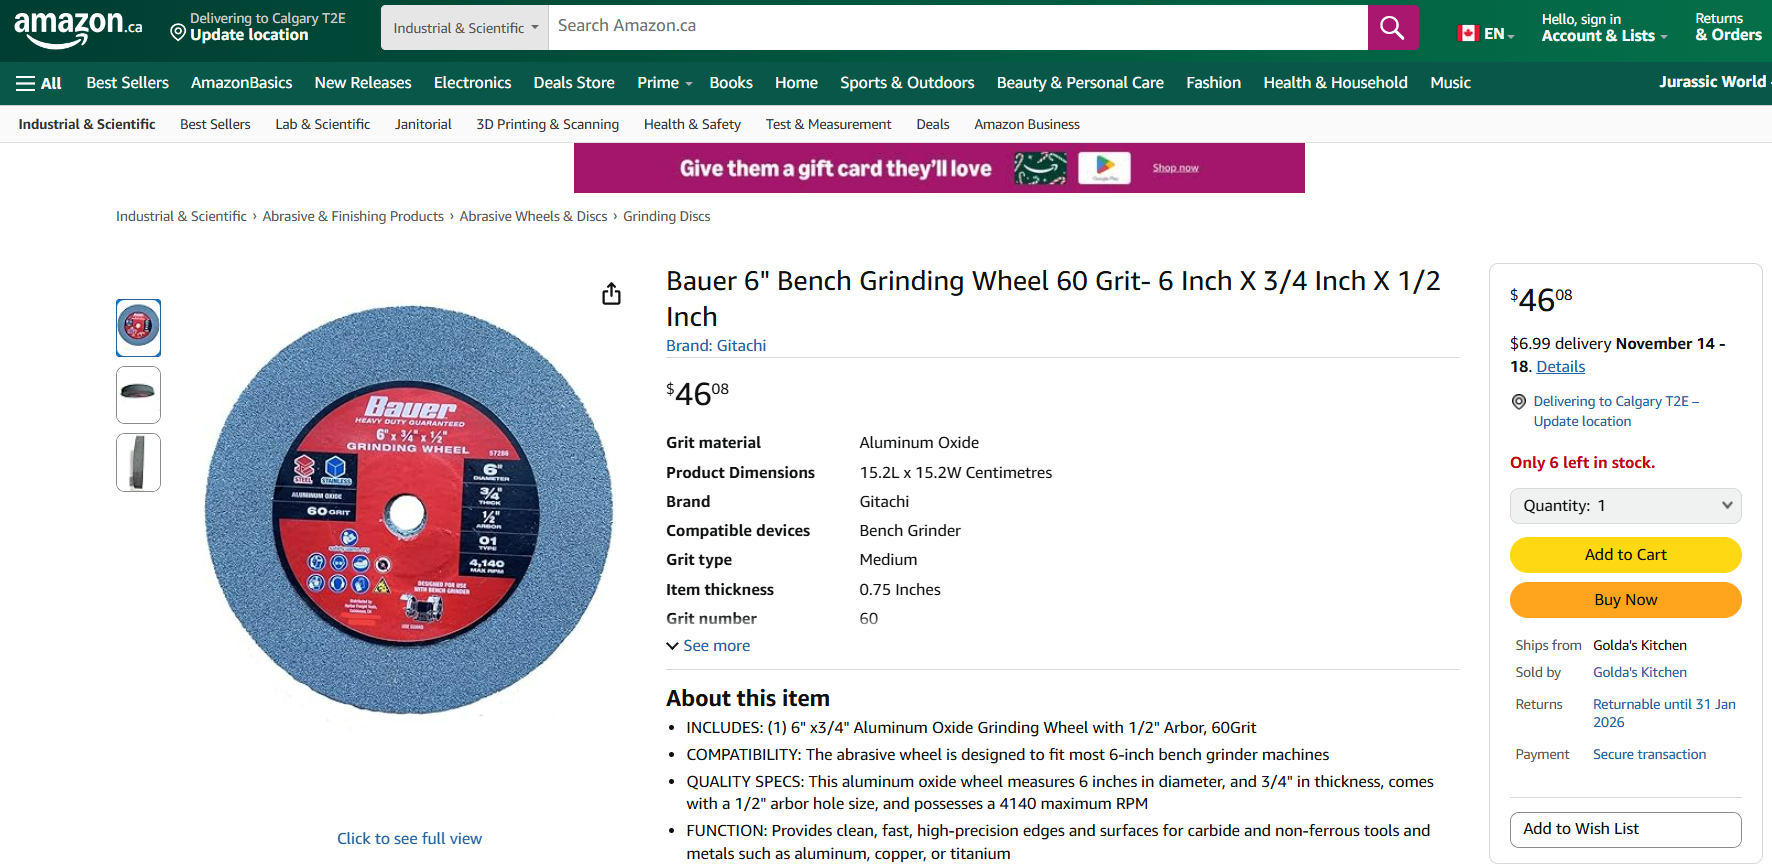Click Add to Cart button

click(1625, 555)
